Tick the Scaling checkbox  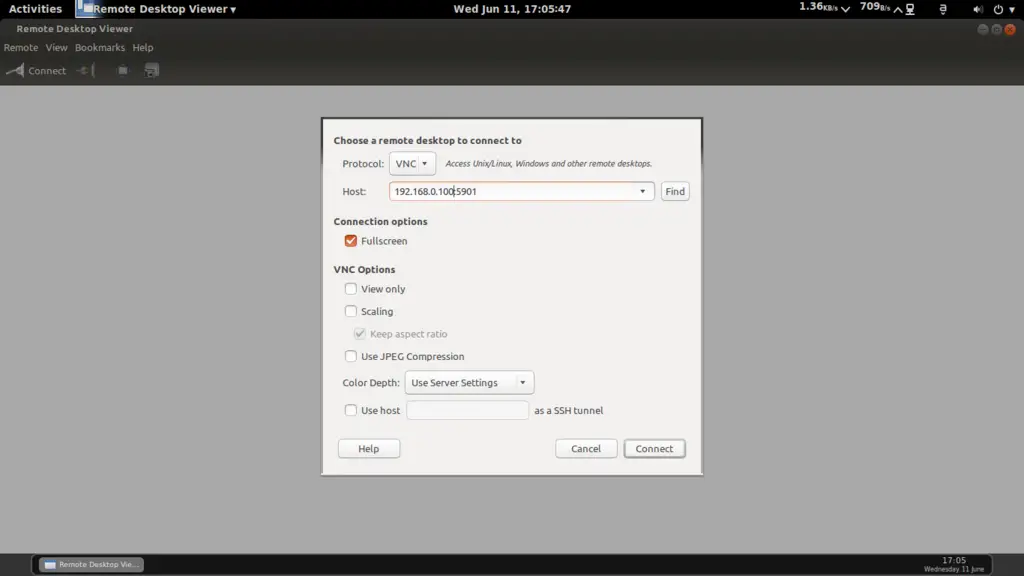coord(351,311)
